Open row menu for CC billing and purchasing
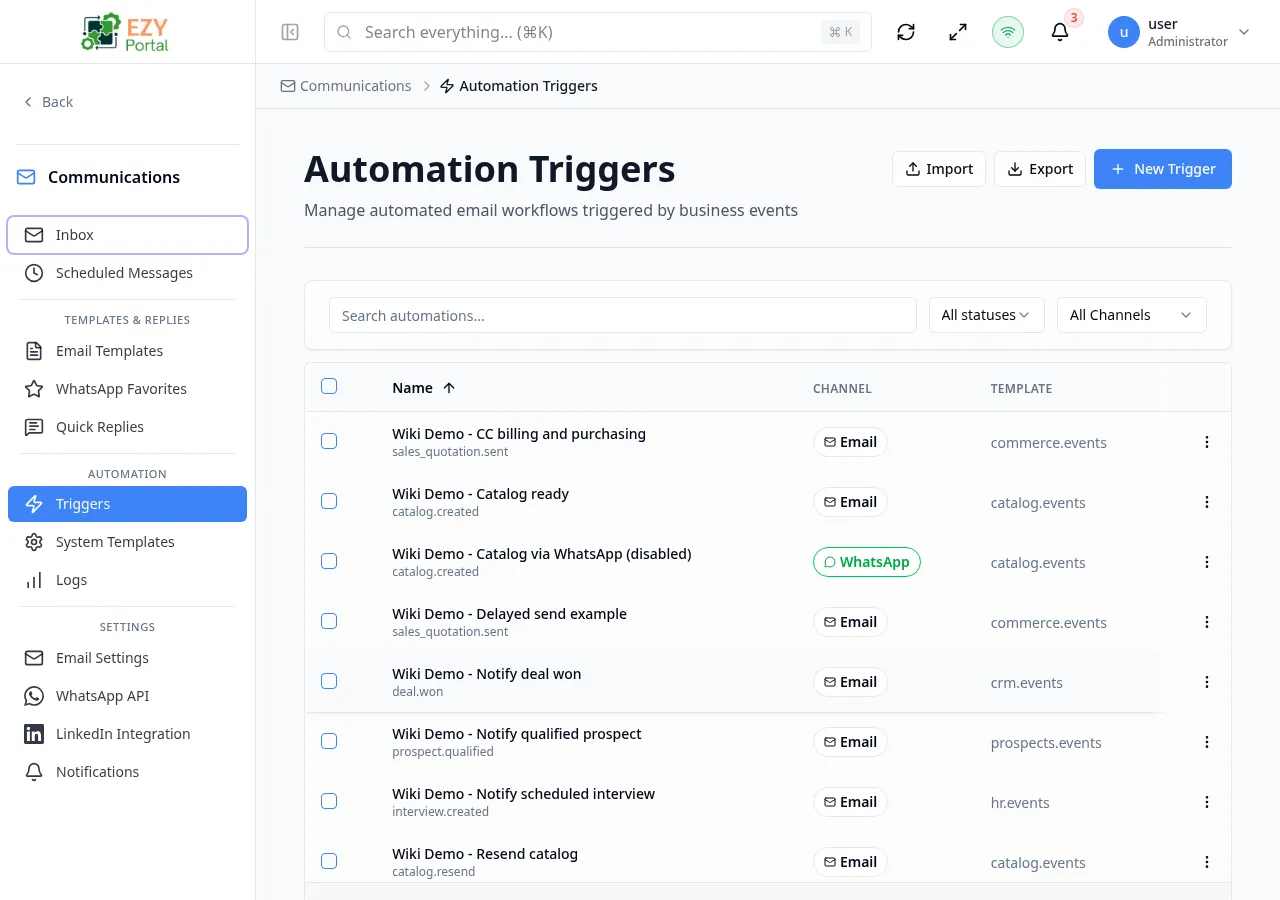 pyautogui.click(x=1207, y=442)
